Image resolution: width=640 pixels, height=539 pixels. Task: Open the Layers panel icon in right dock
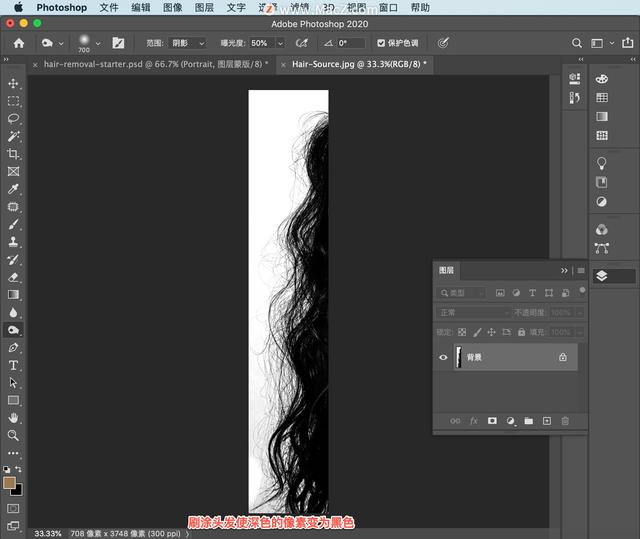602,276
